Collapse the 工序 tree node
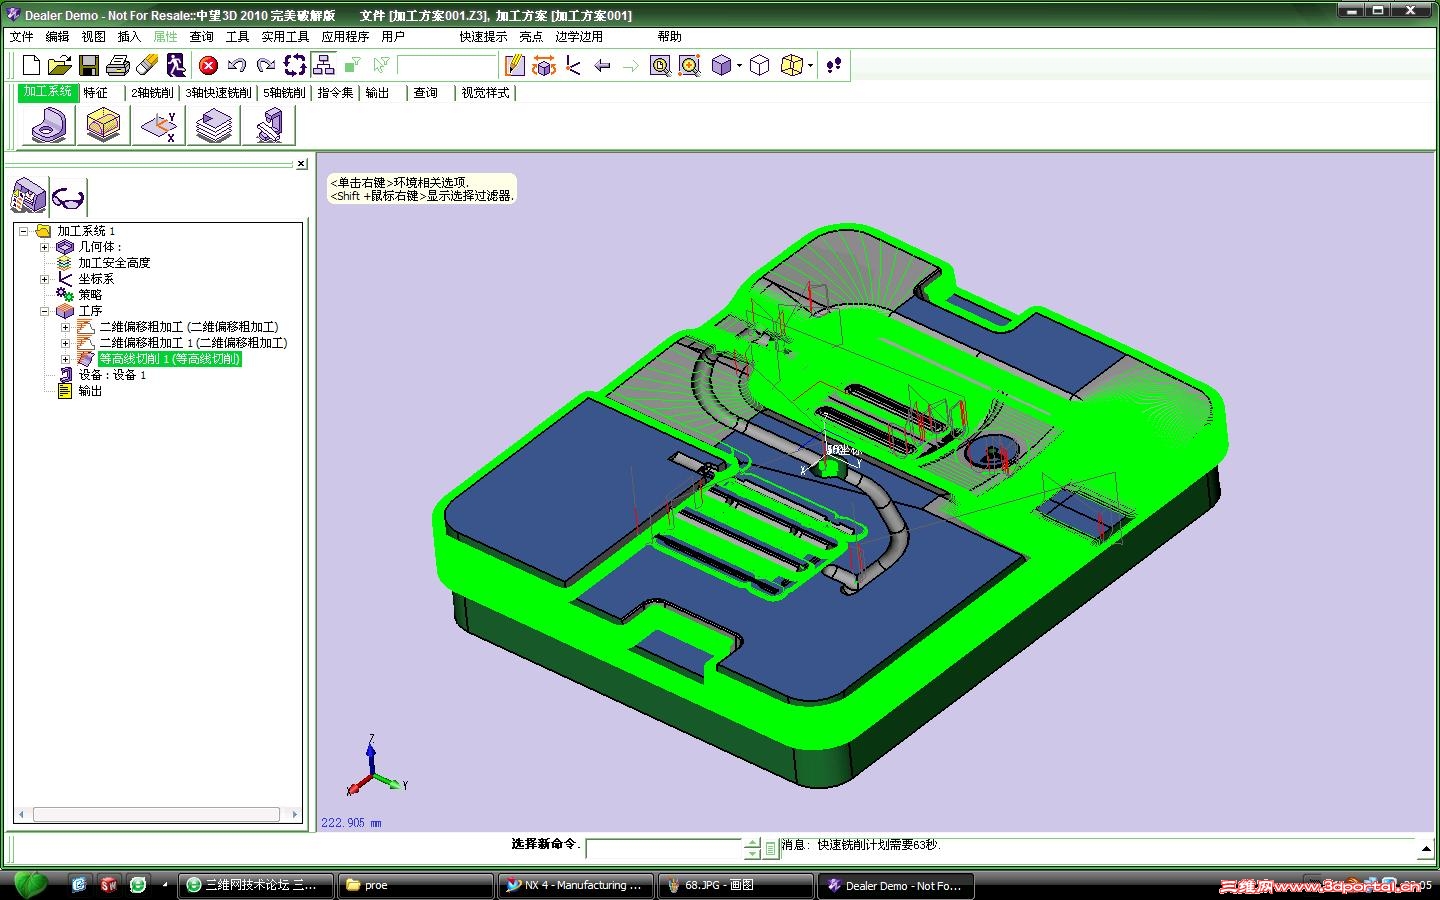 (44, 311)
